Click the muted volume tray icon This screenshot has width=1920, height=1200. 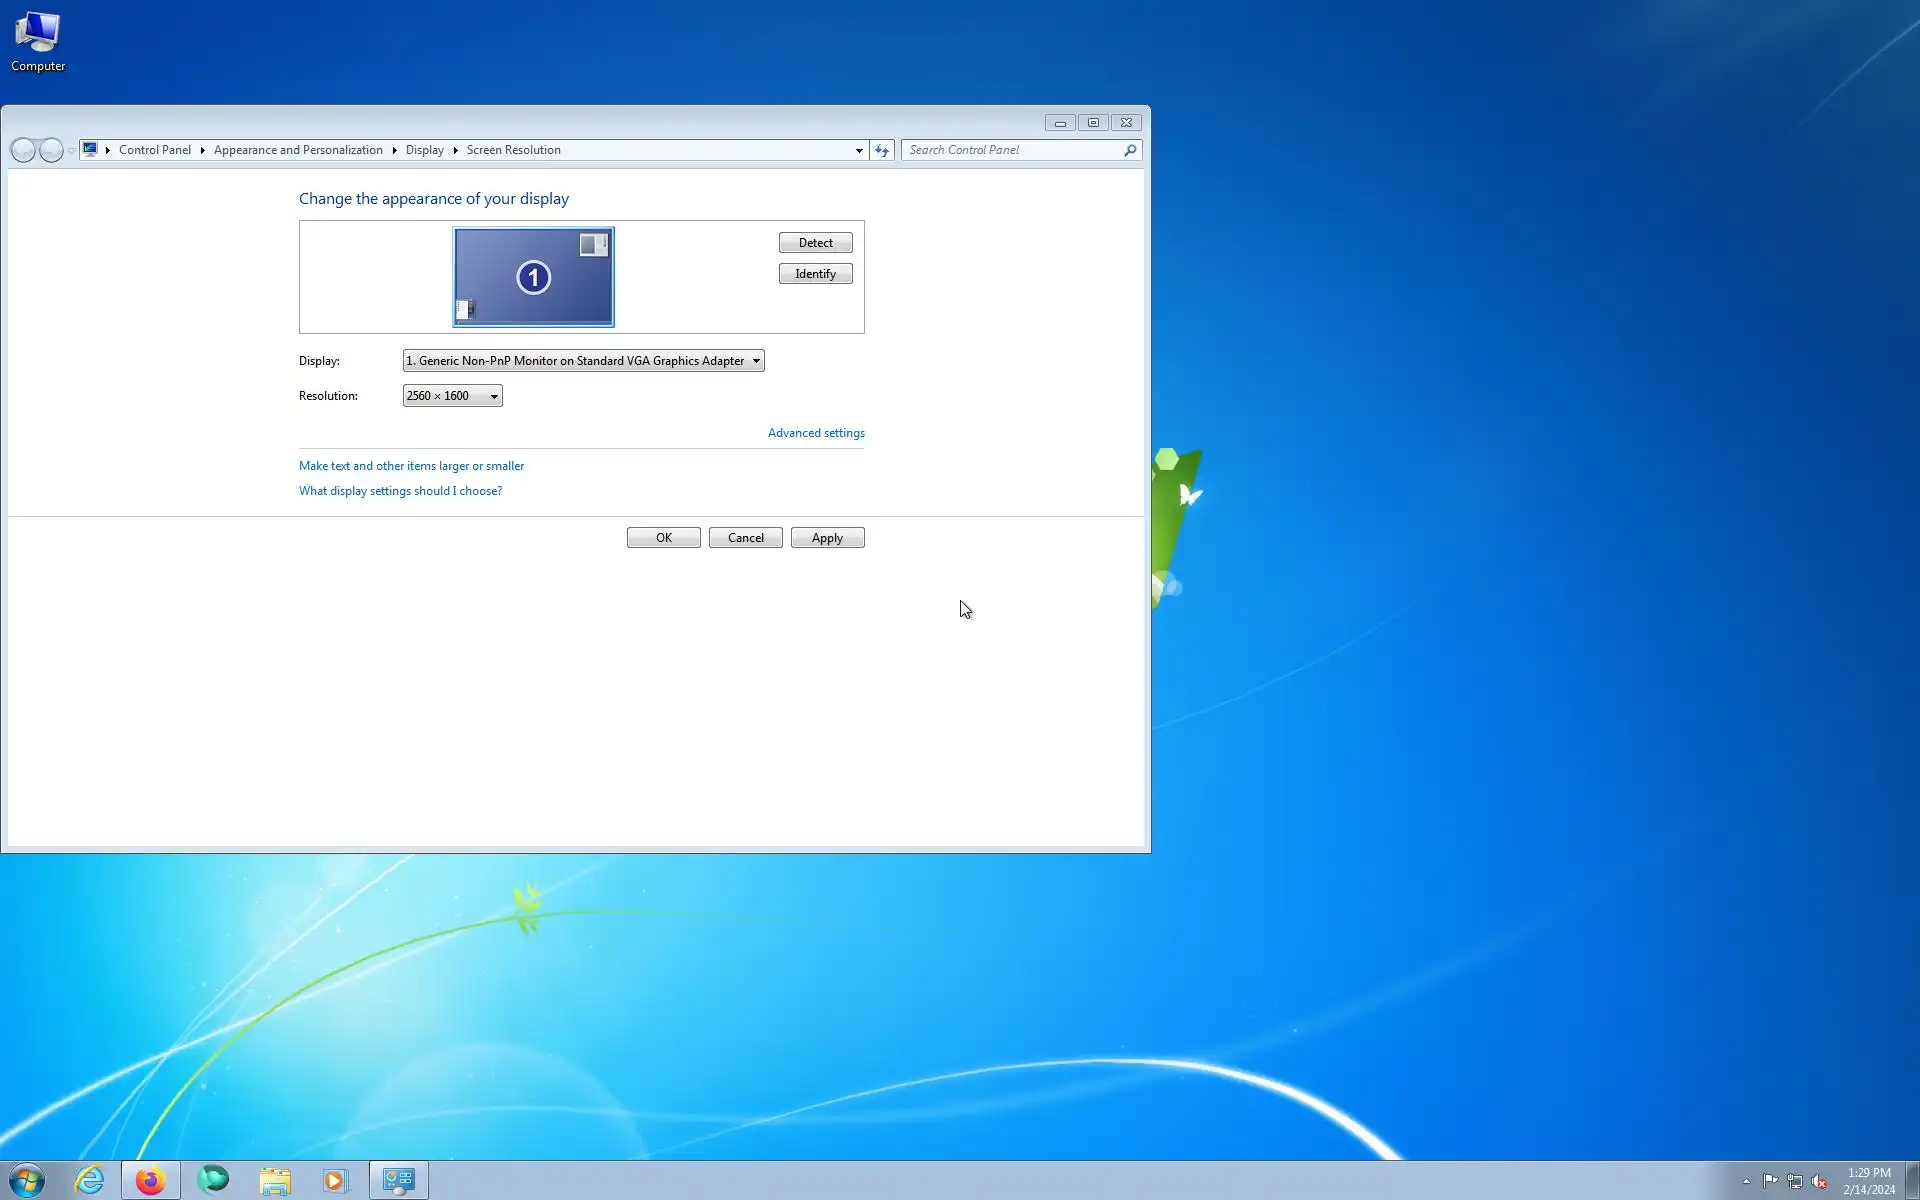click(1819, 1181)
